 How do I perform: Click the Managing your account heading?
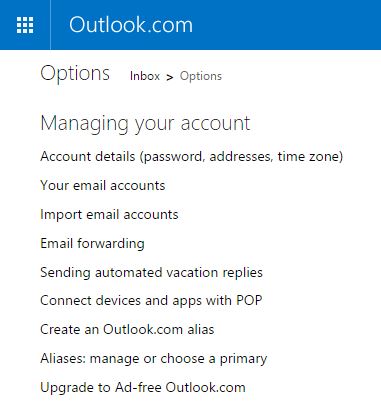(x=145, y=124)
